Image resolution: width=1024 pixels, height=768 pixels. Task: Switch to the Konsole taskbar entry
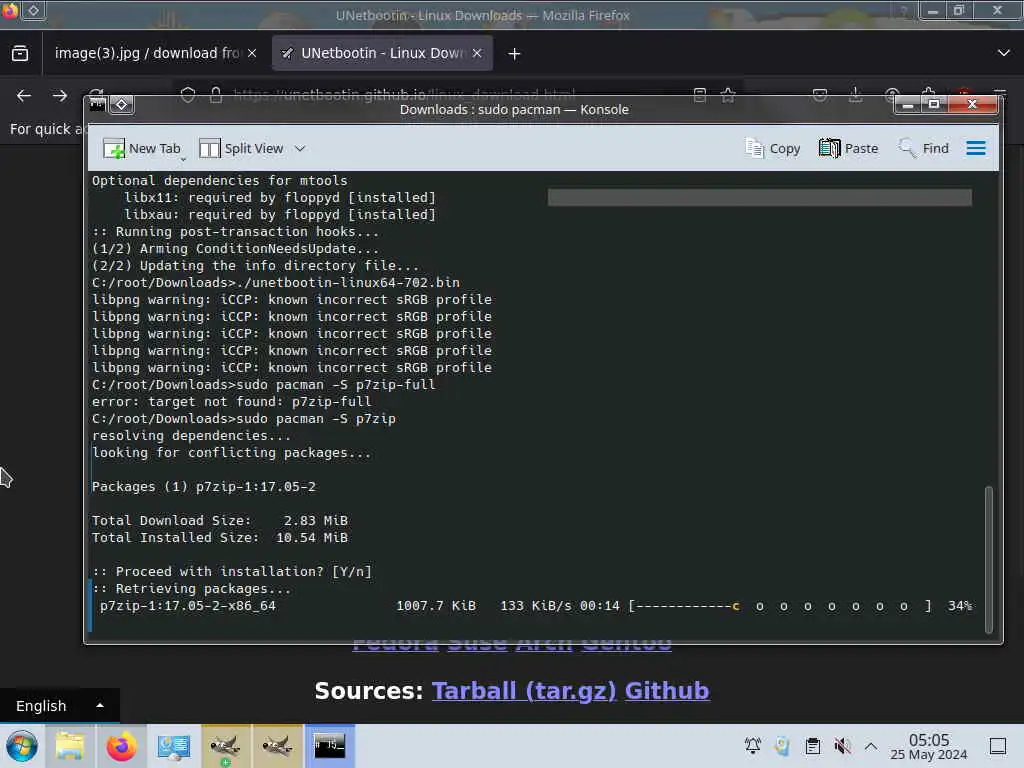[329, 746]
